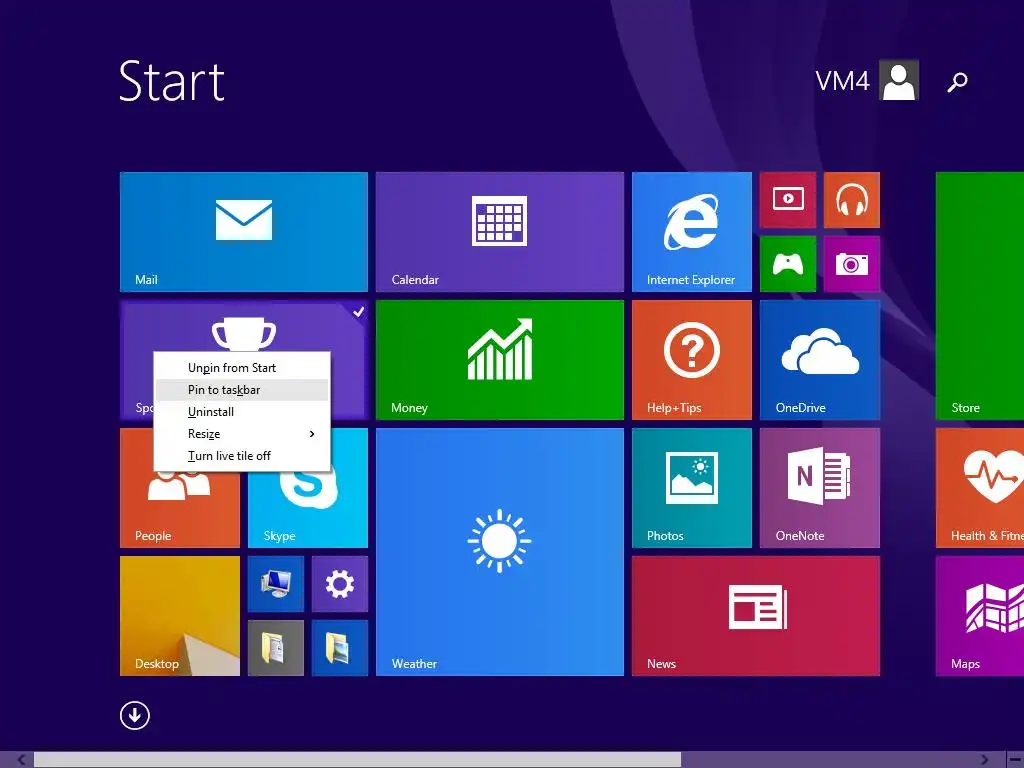
Task: Open the News tile
Action: [x=756, y=616]
